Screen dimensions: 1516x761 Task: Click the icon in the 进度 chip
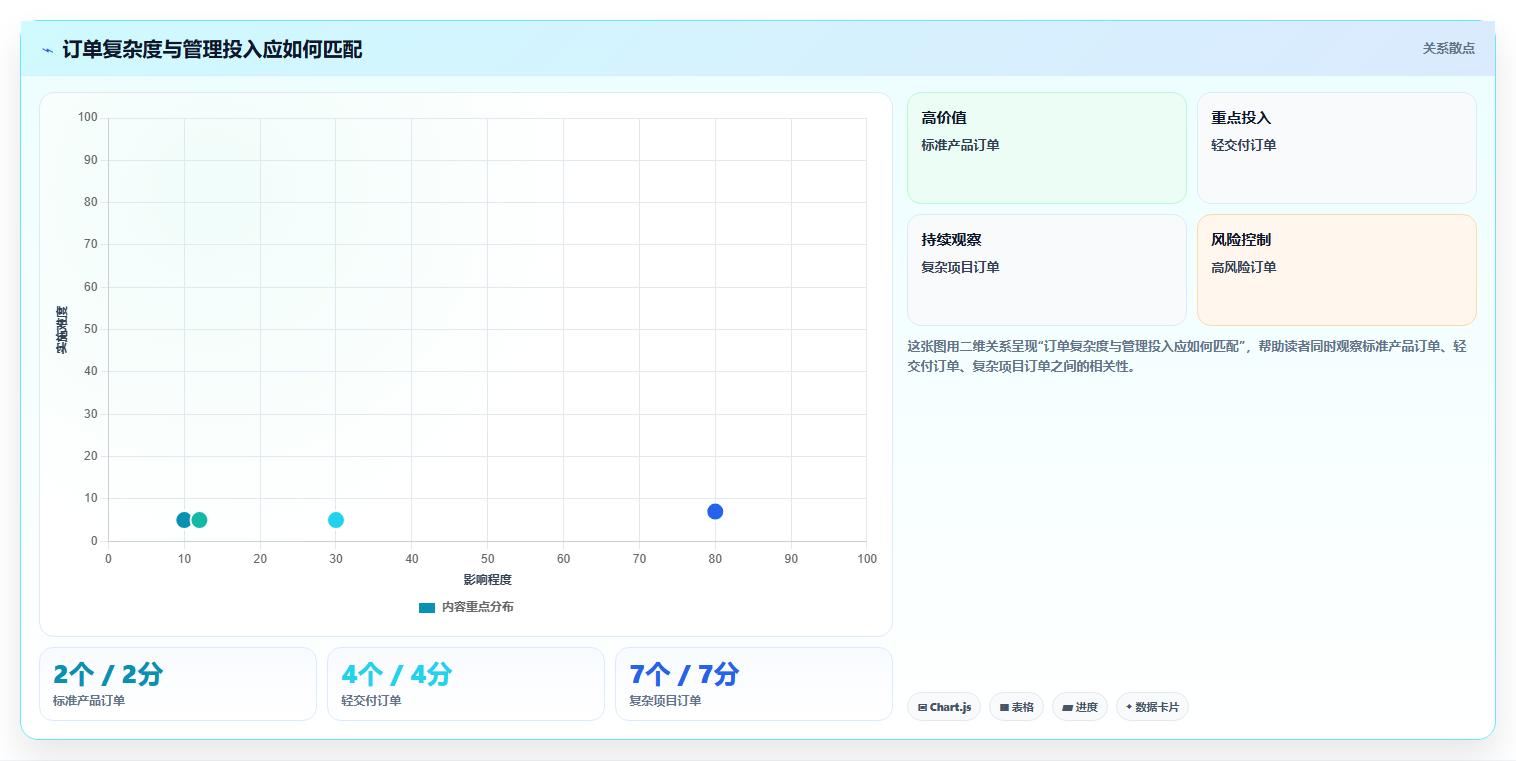1067,708
